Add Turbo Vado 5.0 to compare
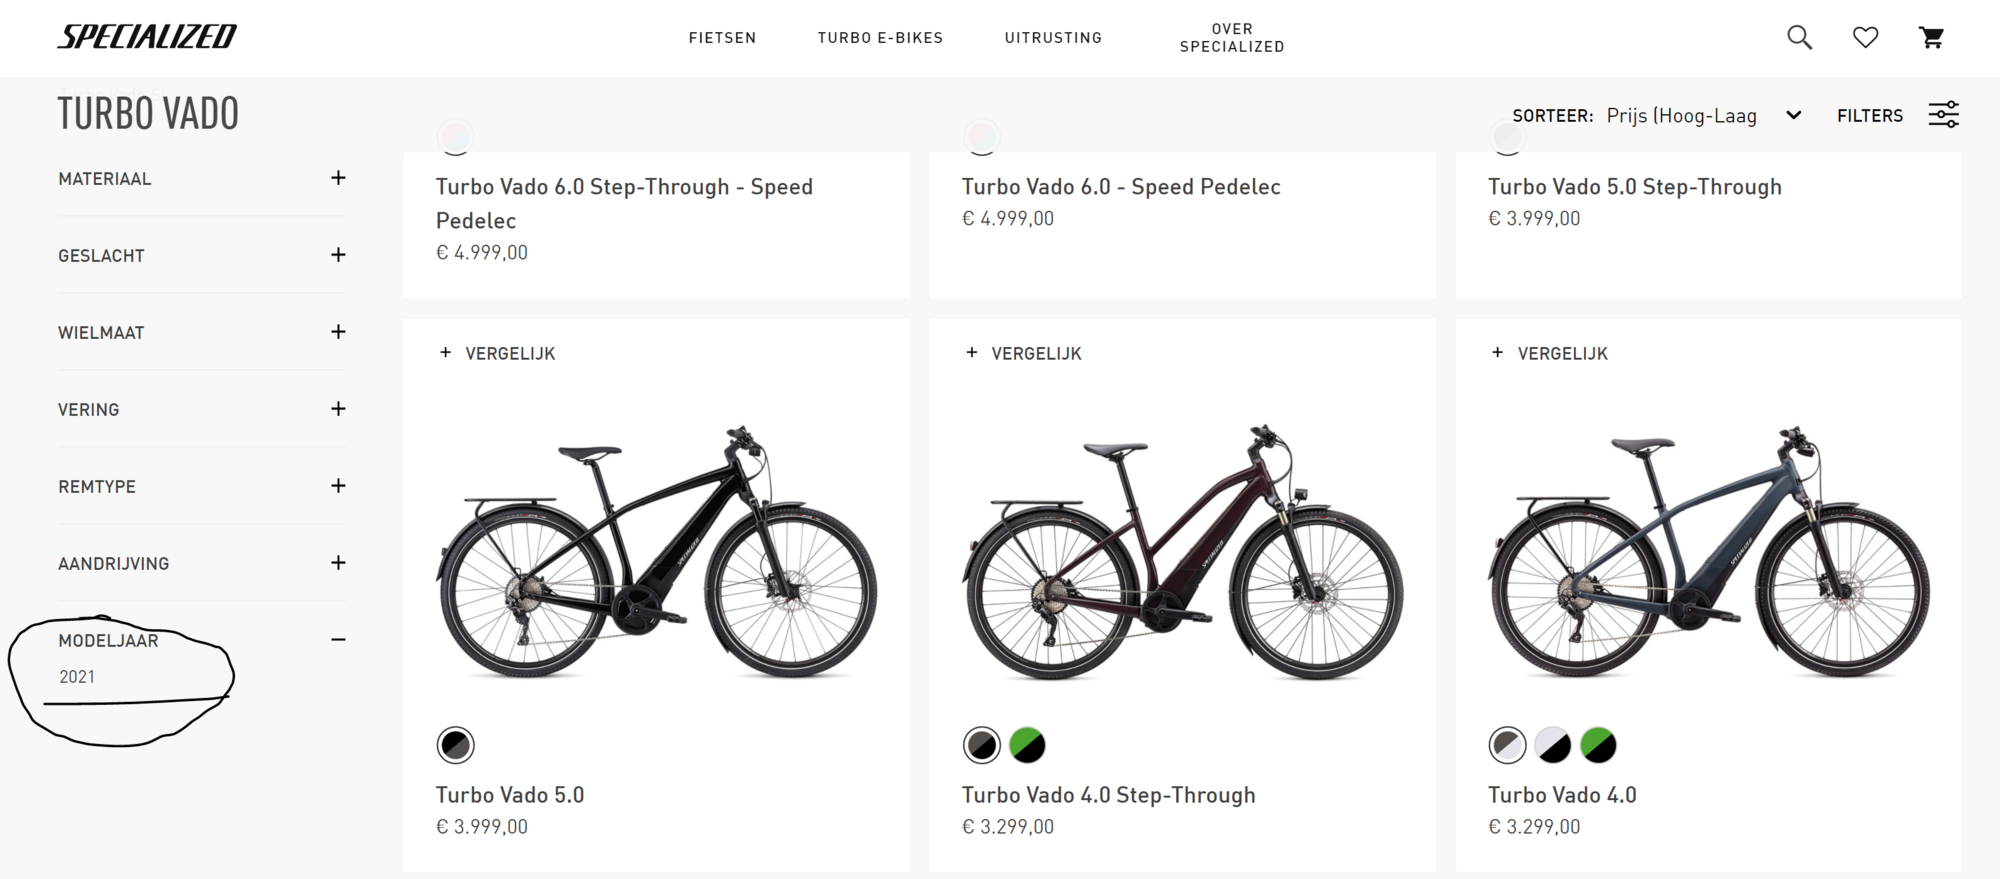The width and height of the screenshot is (2000, 879). (498, 353)
